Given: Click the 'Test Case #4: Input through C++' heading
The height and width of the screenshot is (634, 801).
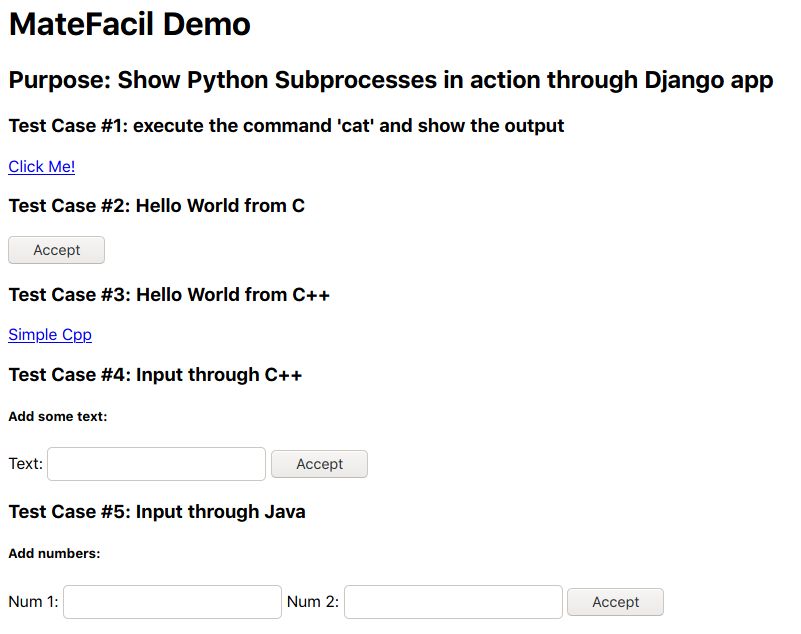Looking at the screenshot, I should [155, 375].
